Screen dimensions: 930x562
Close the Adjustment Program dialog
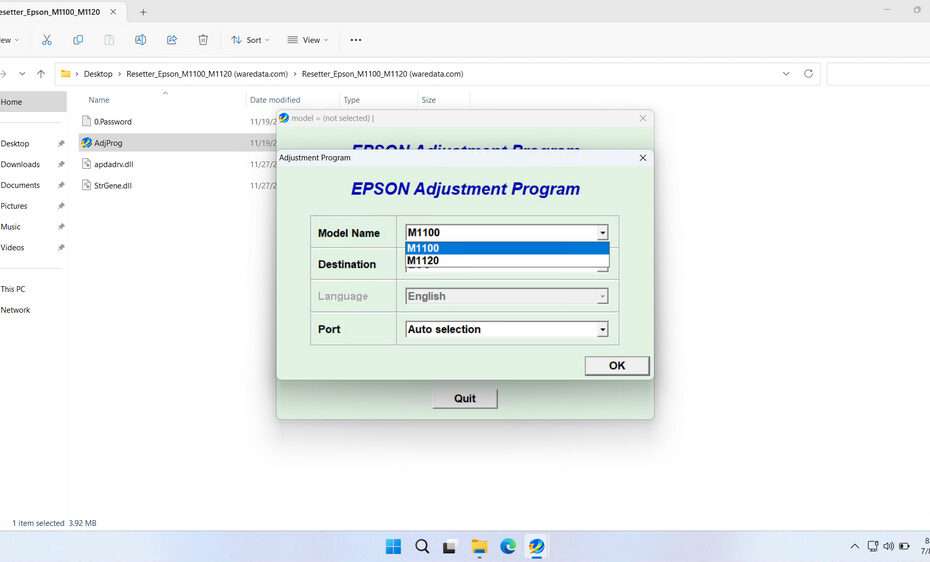pos(642,158)
